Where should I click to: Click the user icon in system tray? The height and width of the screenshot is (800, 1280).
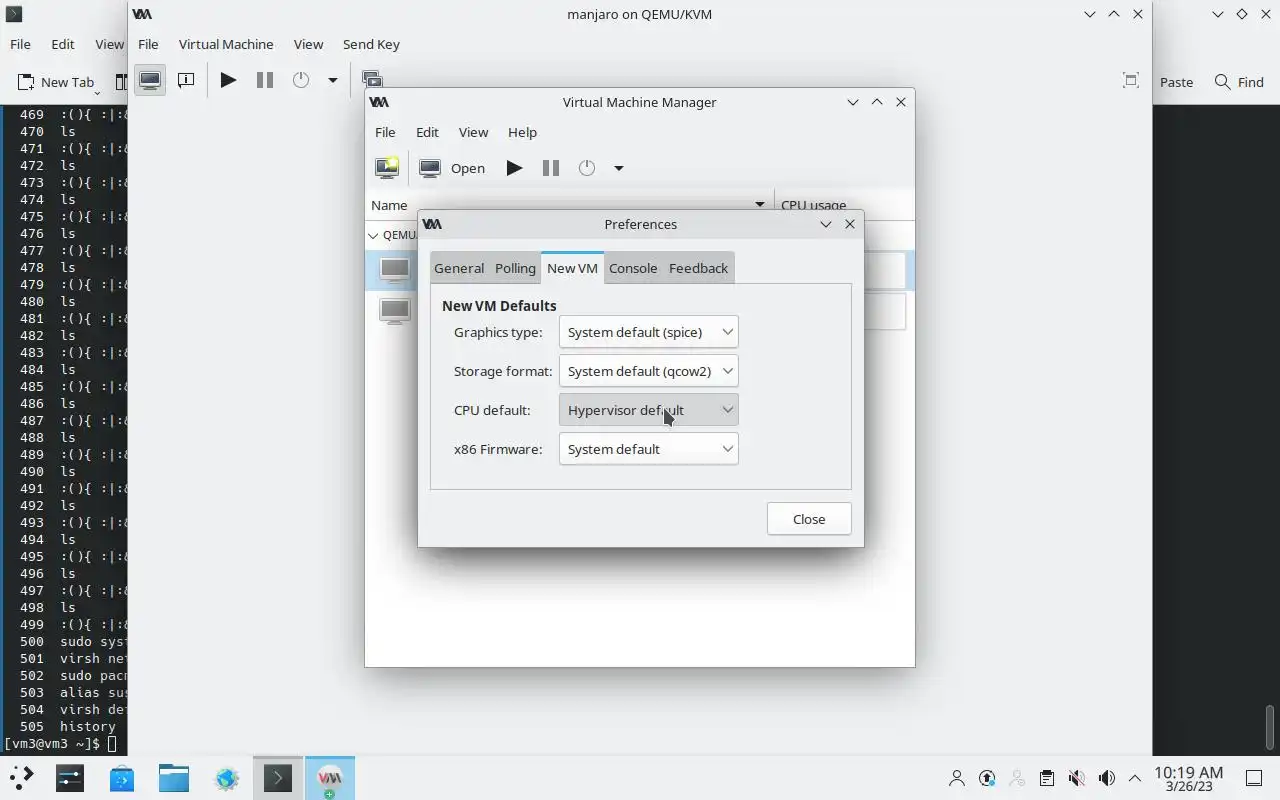pyautogui.click(x=957, y=778)
